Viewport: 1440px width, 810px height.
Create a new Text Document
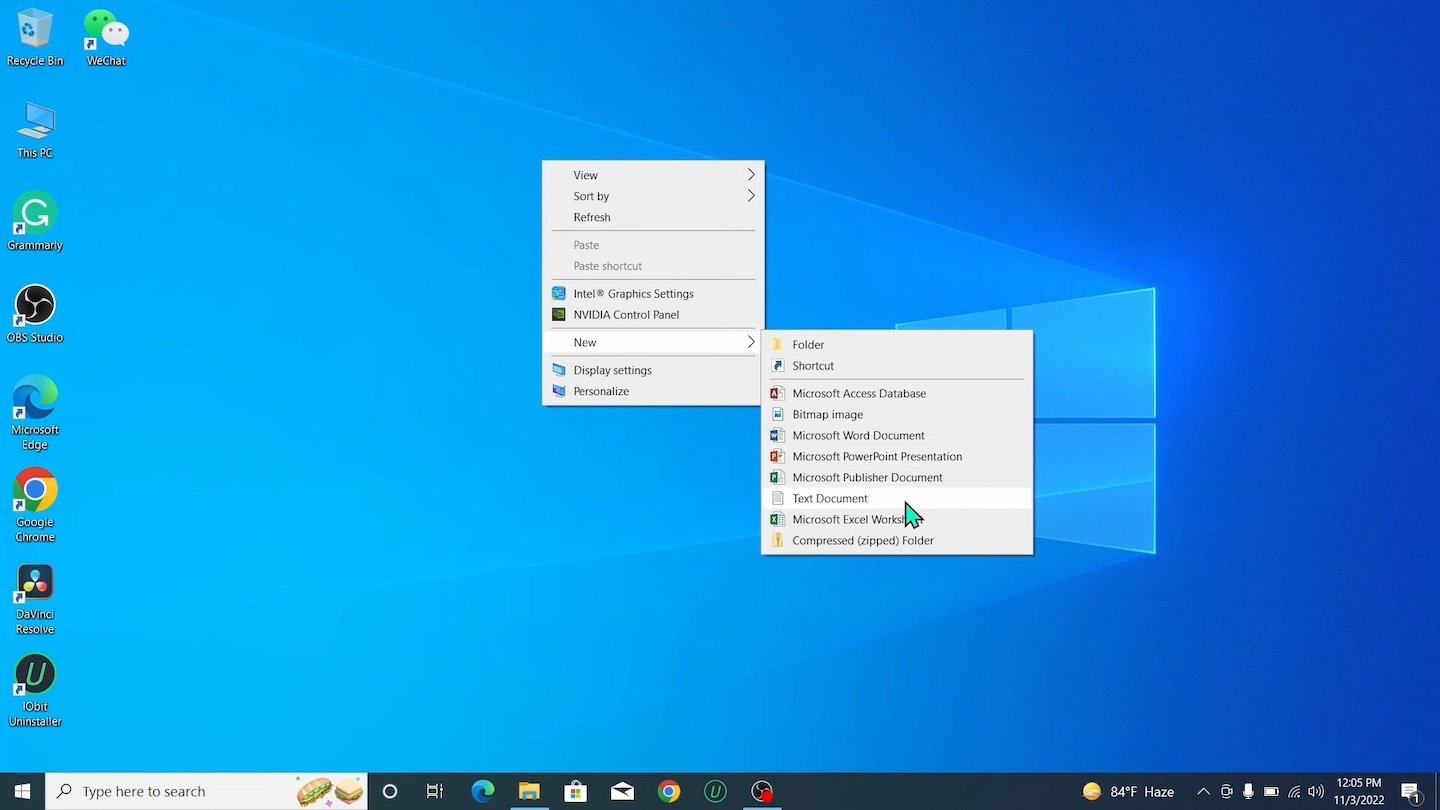point(897,498)
